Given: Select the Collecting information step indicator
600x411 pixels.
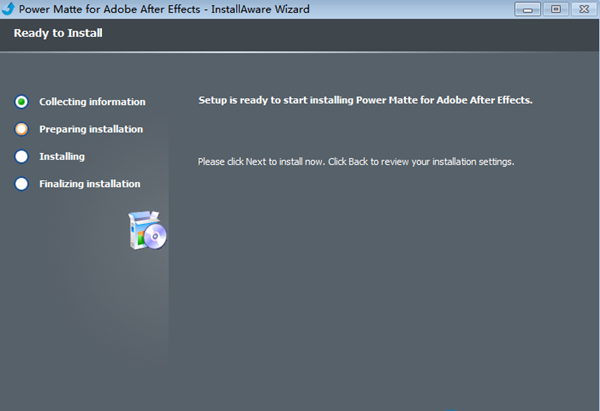Looking at the screenshot, I should [21, 102].
